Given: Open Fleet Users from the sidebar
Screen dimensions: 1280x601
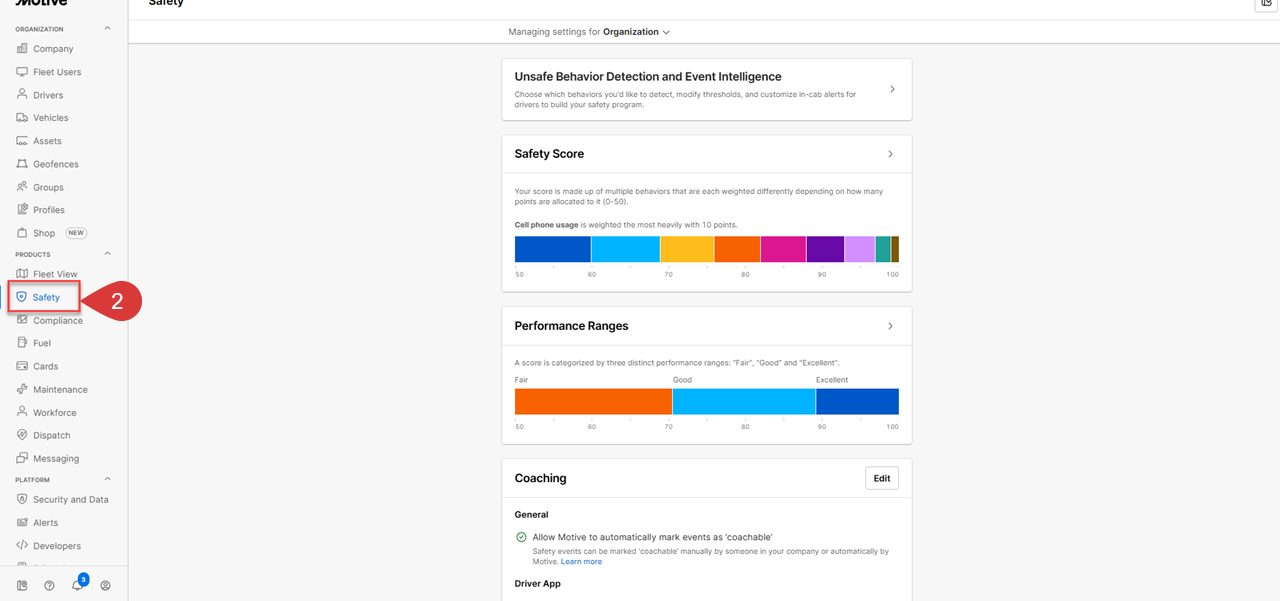Looking at the screenshot, I should pyautogui.click(x=56, y=72).
